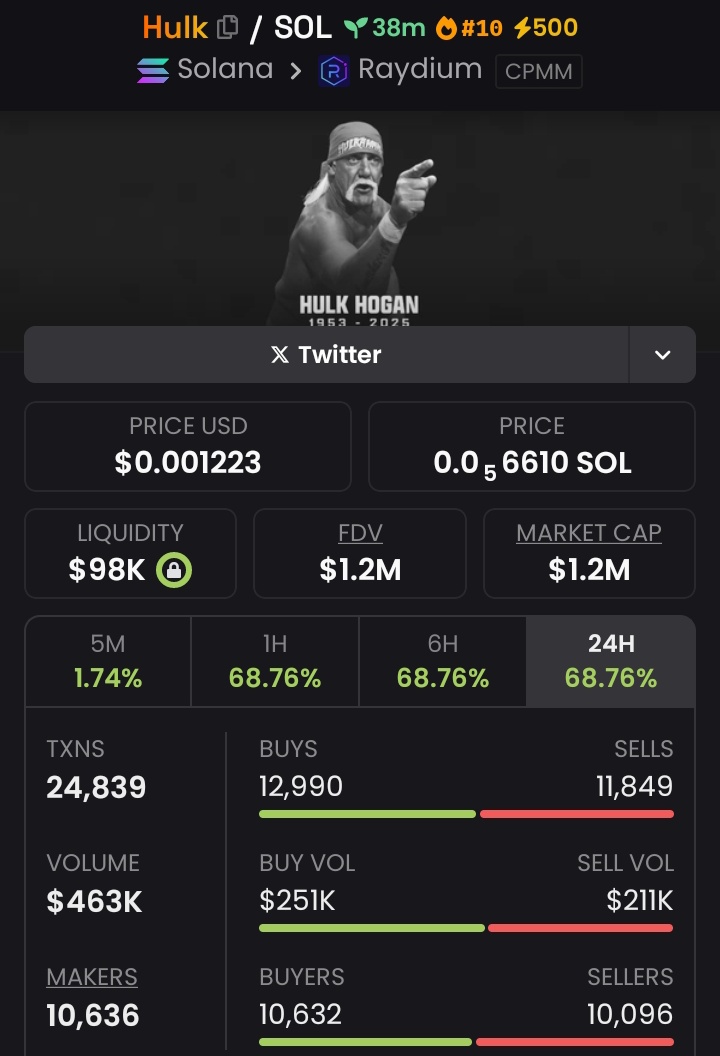The height and width of the screenshot is (1056, 720).
Task: Click the buys versus sells ratio bar
Action: coord(466,814)
